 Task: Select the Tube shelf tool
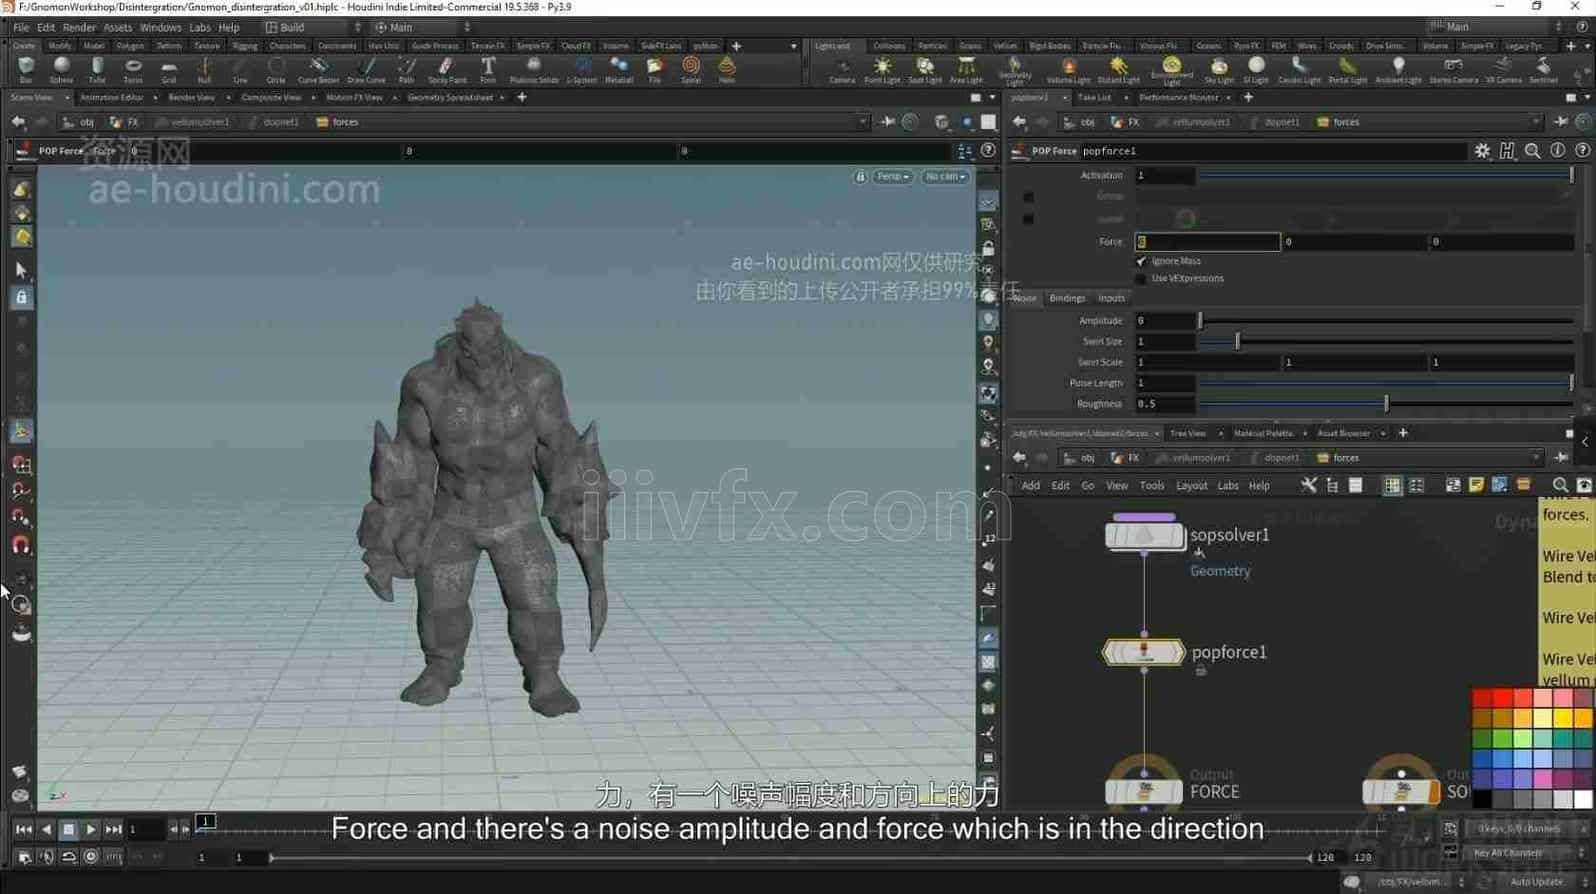[x=97, y=69]
